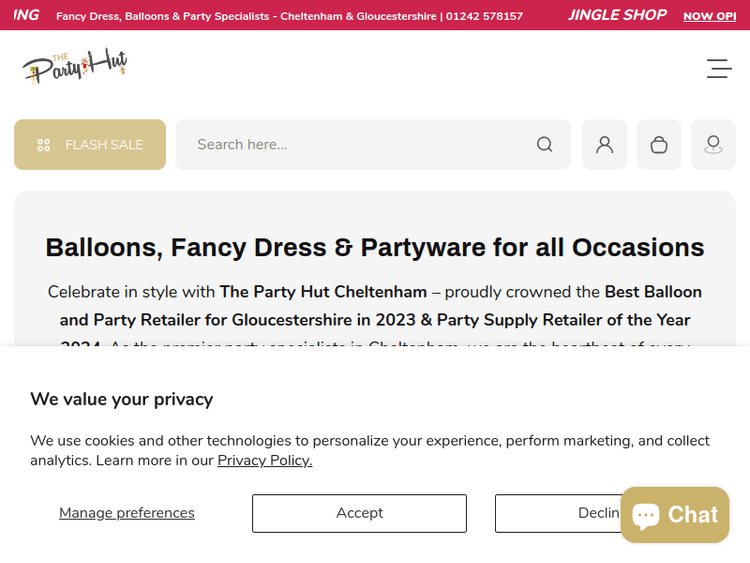Click the grid icon on Flash Sale

[x=43, y=145]
